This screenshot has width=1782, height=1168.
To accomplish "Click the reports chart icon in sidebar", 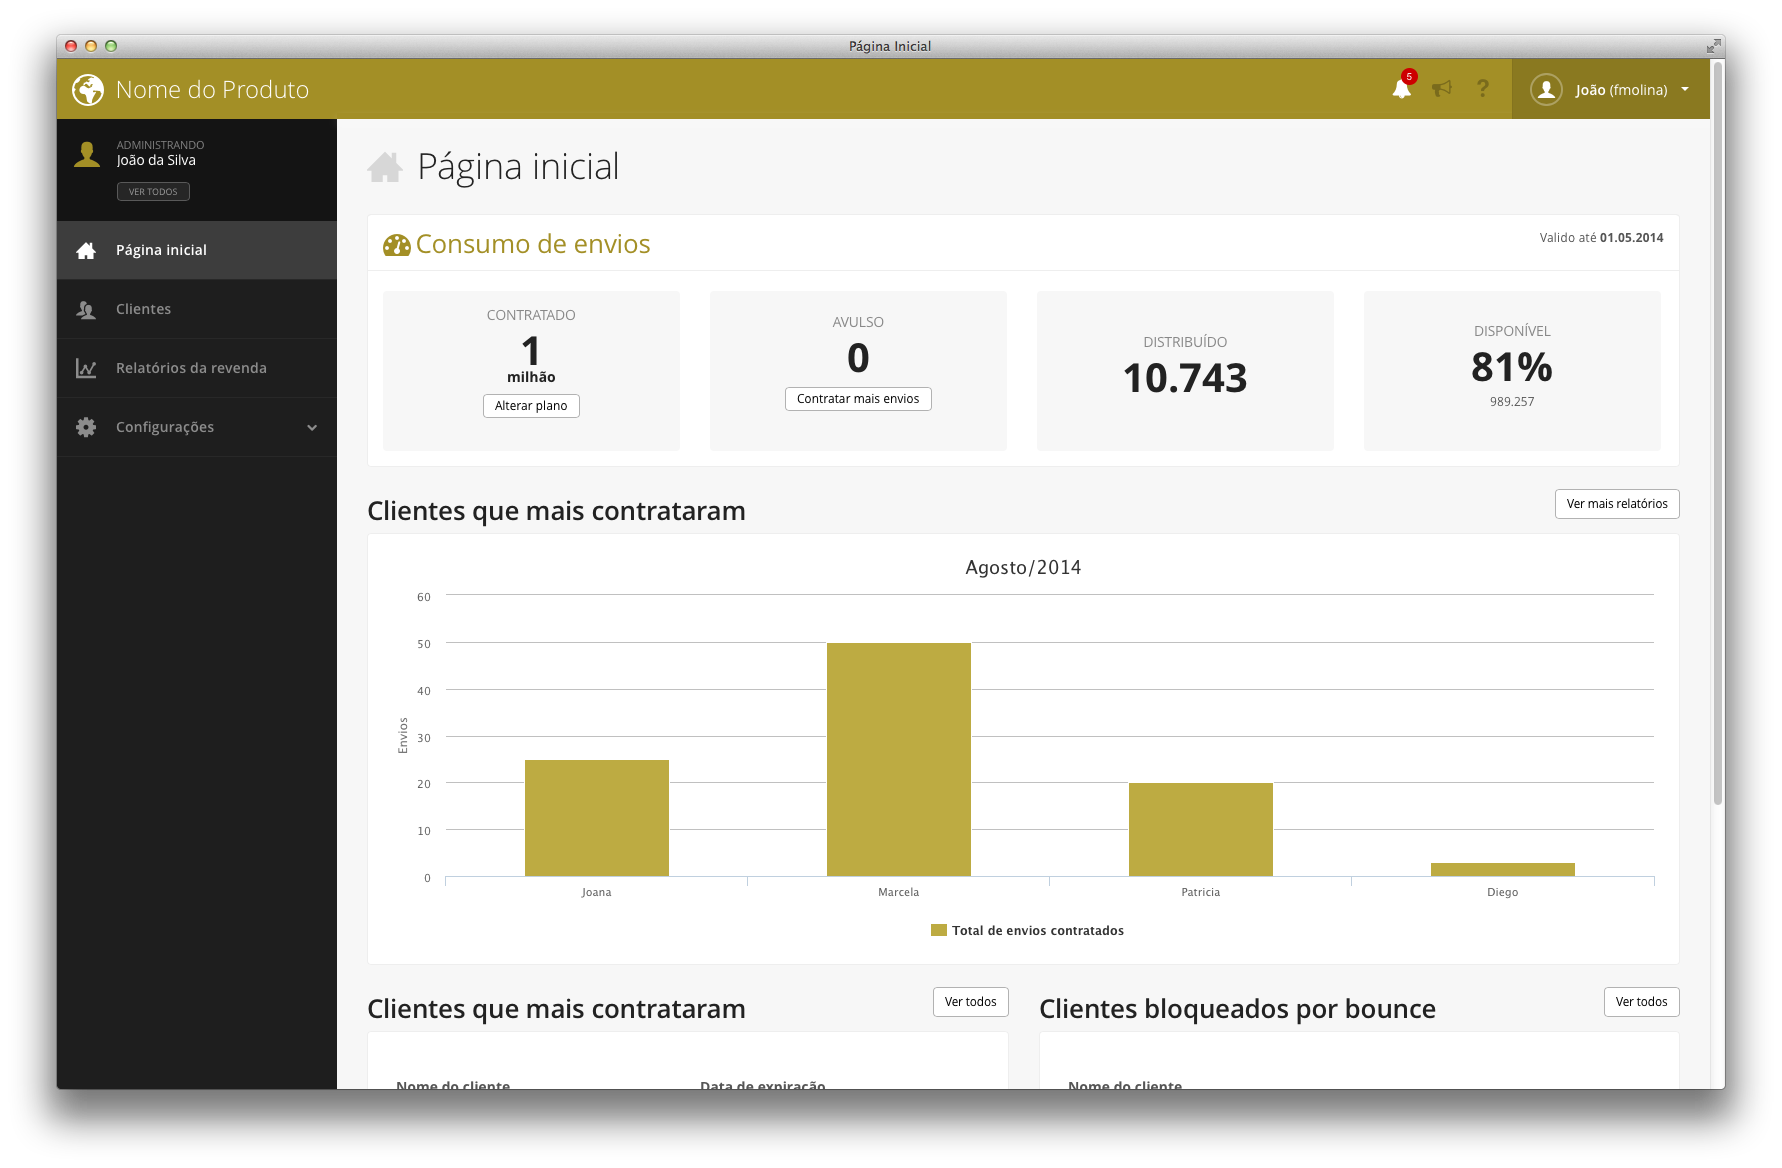I will point(87,368).
